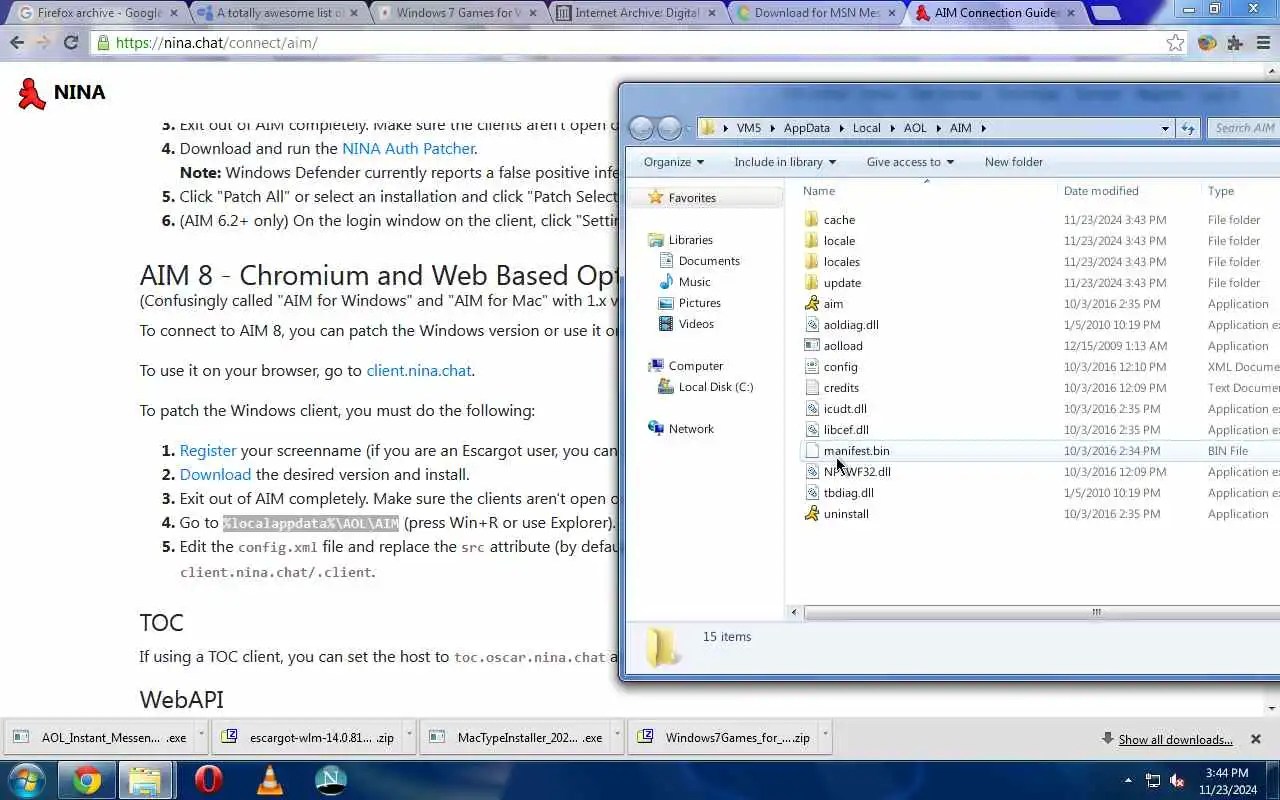Click the New folder button

[x=1013, y=162]
